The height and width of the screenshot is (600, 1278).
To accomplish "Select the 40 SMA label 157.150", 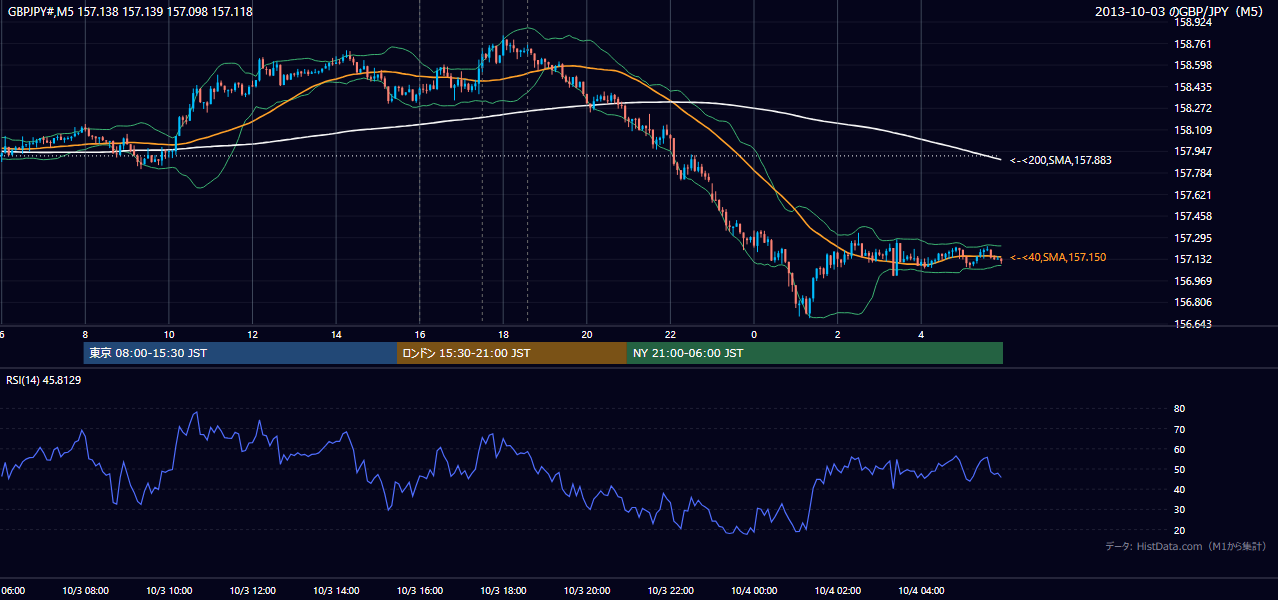I will (1058, 258).
